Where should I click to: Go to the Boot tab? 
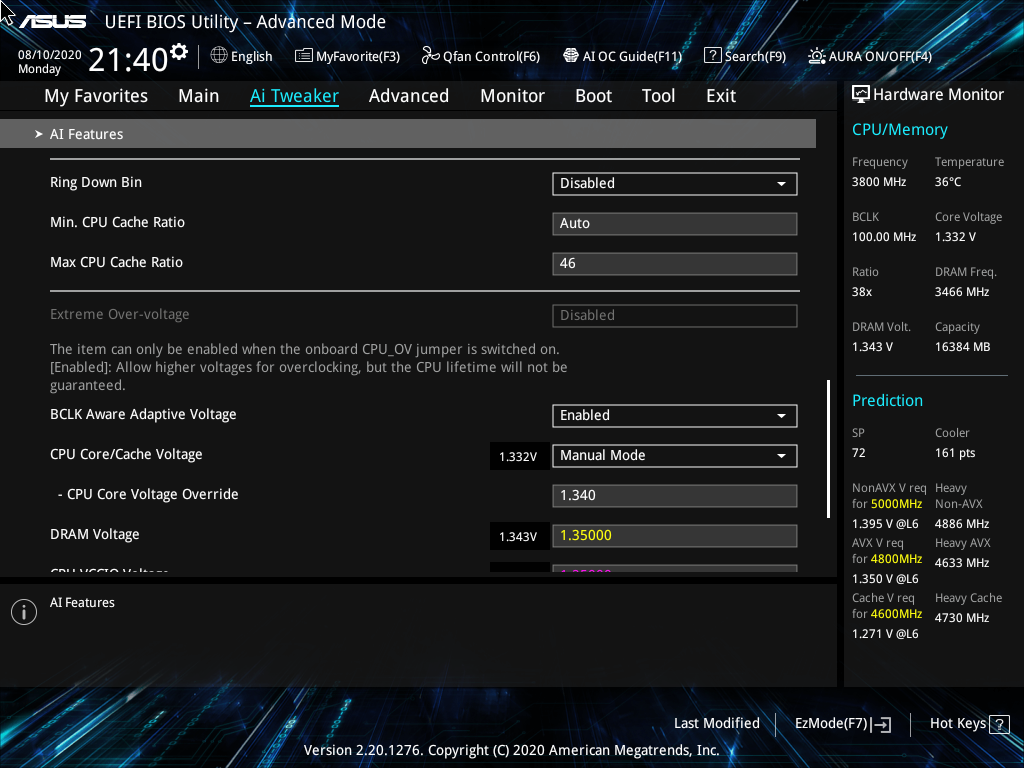594,96
